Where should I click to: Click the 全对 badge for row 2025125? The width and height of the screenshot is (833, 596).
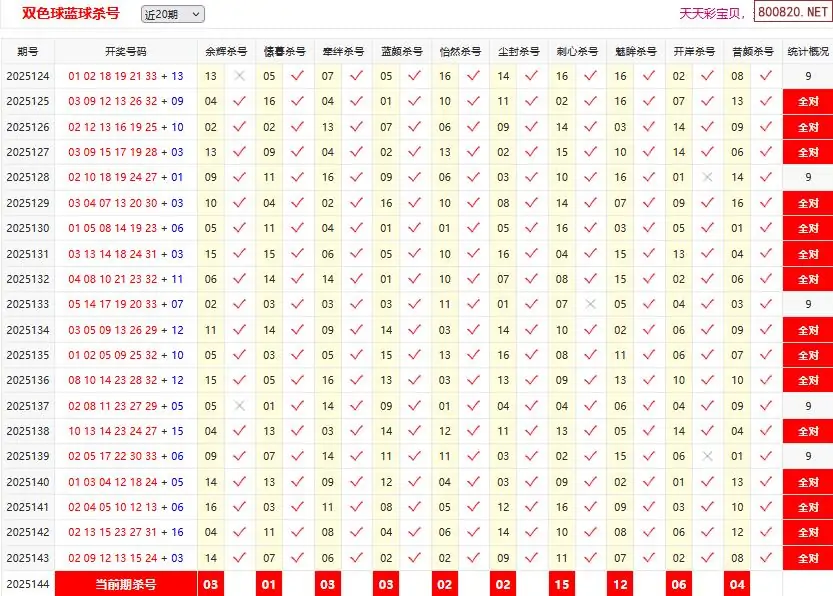pyautogui.click(x=808, y=101)
